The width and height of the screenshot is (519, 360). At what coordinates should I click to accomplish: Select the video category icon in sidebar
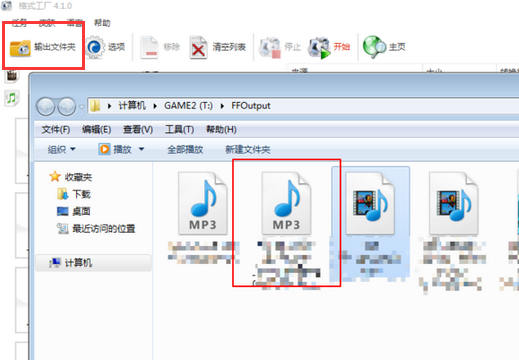pyautogui.click(x=12, y=76)
